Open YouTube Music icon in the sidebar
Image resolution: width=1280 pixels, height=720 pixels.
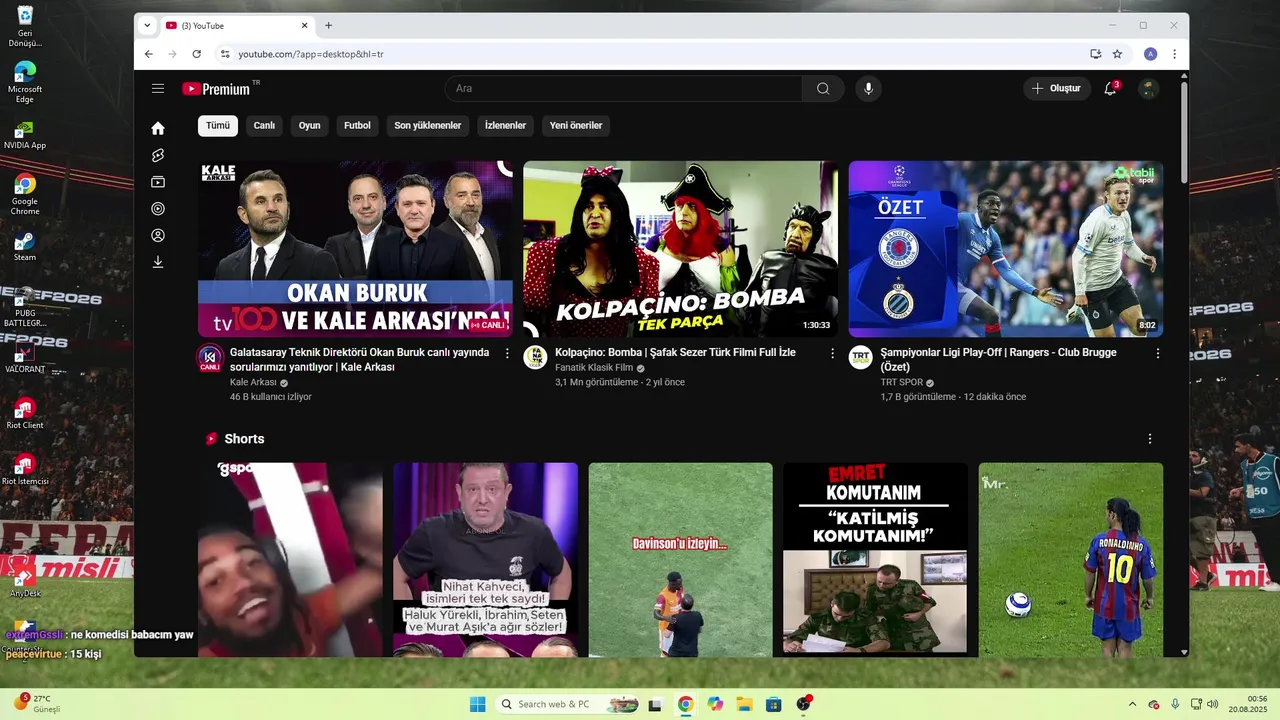(158, 209)
